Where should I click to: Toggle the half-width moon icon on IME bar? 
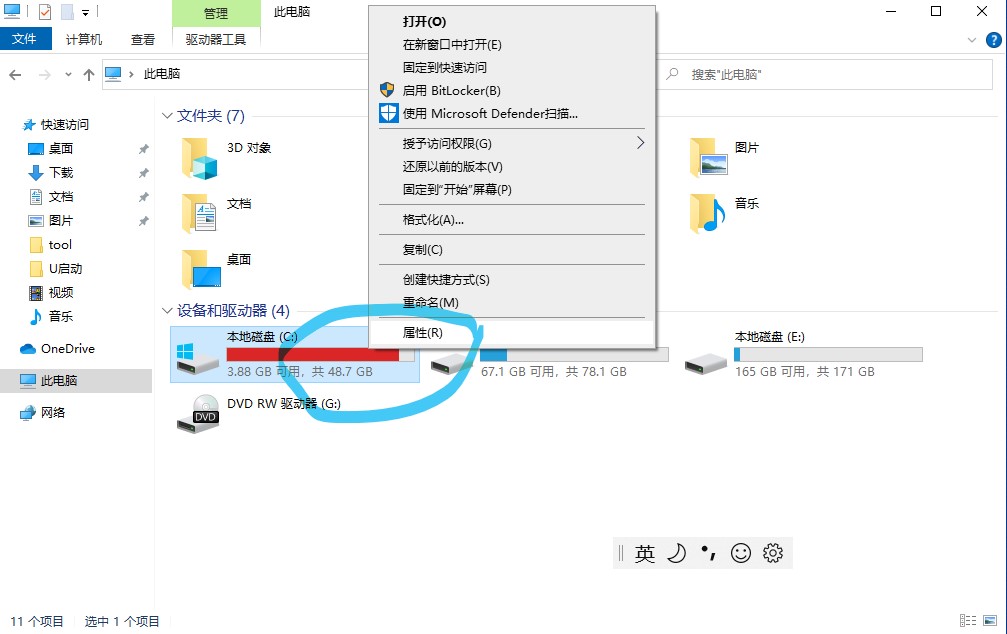(x=677, y=552)
